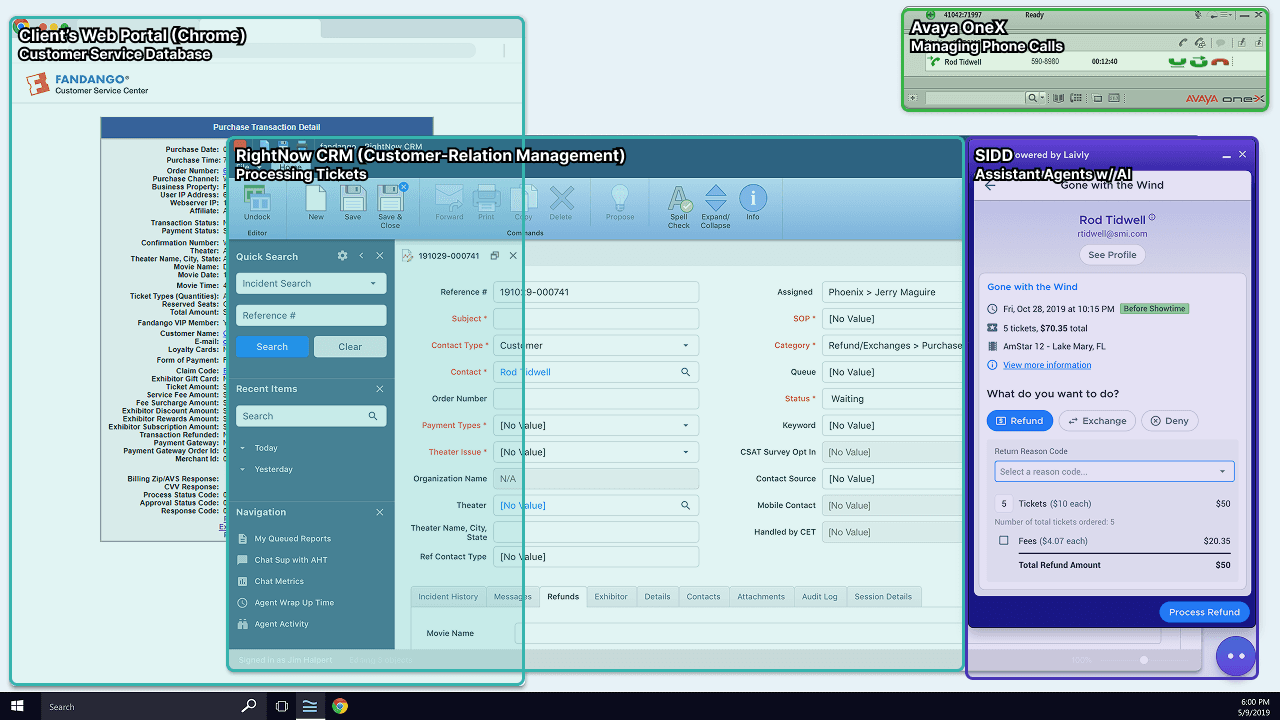Open Task View on taskbar
Screen dimensions: 1280x720
(282, 706)
